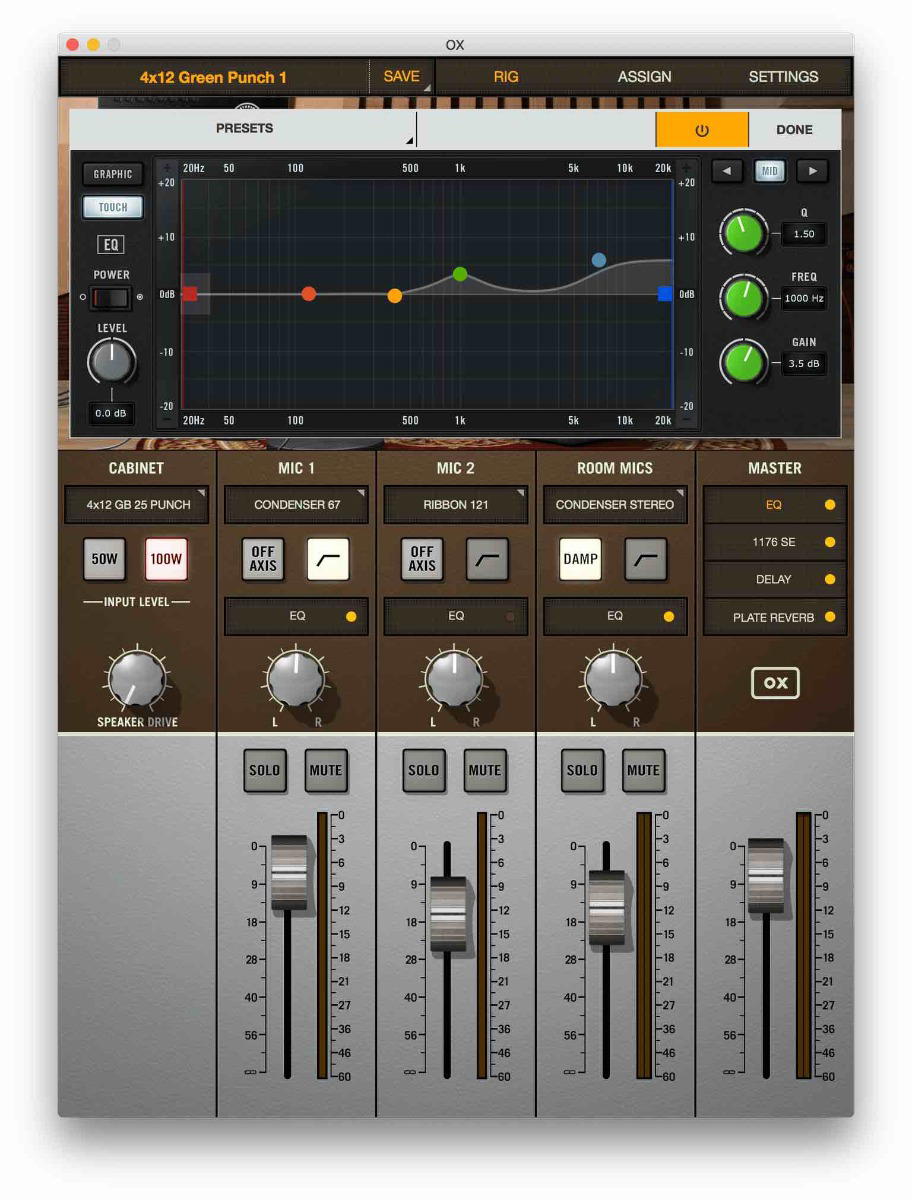Solo the MIC 1 channel
The image size is (912, 1200).
coord(265,770)
